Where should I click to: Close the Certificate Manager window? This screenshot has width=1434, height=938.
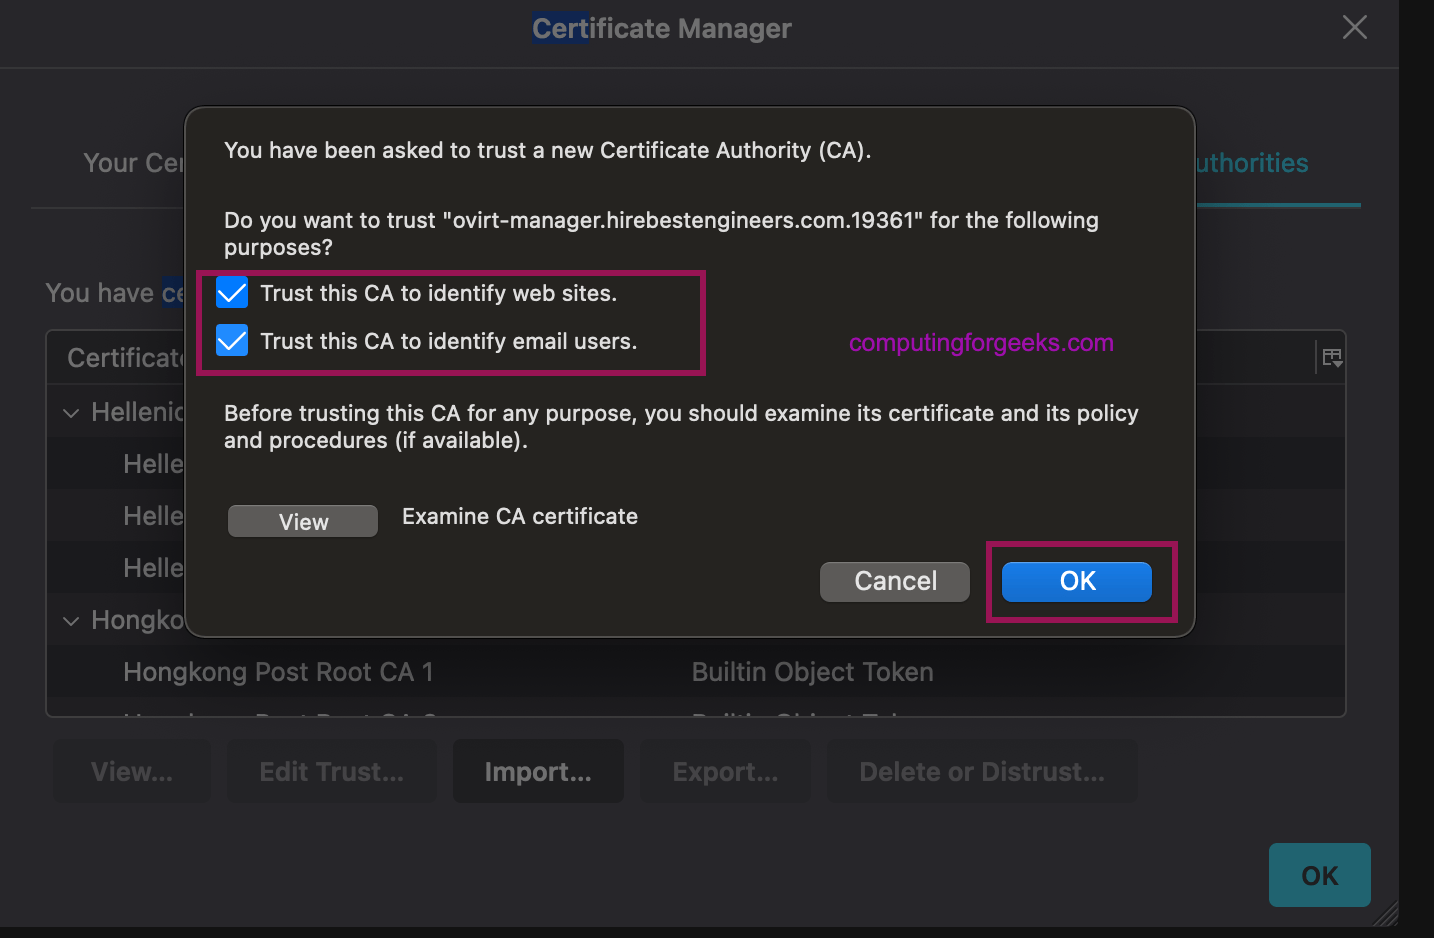coord(1354,27)
